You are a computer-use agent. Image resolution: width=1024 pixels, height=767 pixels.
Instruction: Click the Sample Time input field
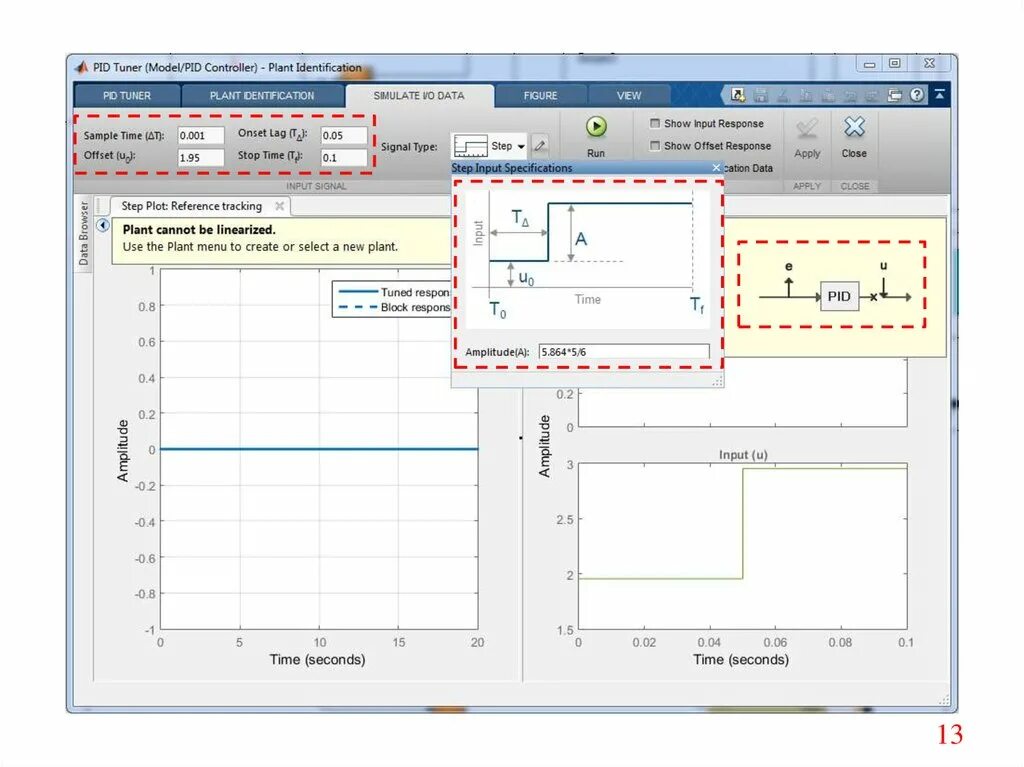(x=200, y=135)
